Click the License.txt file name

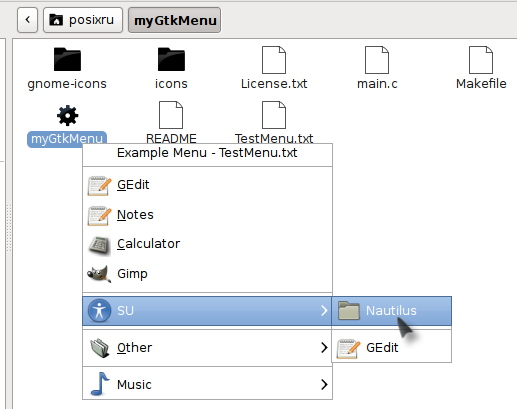[x=274, y=84]
